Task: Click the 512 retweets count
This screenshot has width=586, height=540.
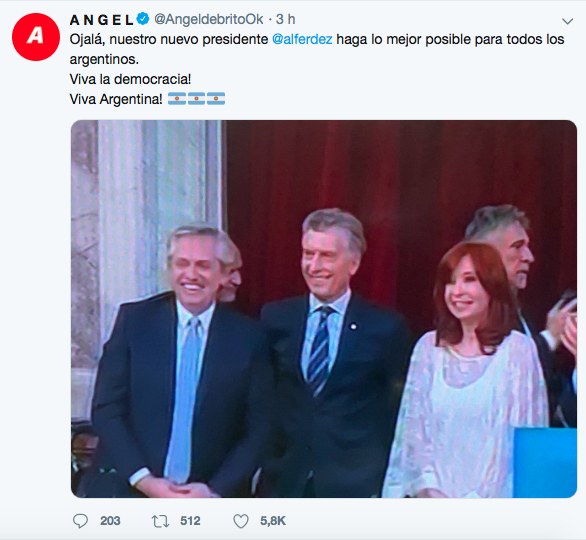Action: tap(190, 521)
